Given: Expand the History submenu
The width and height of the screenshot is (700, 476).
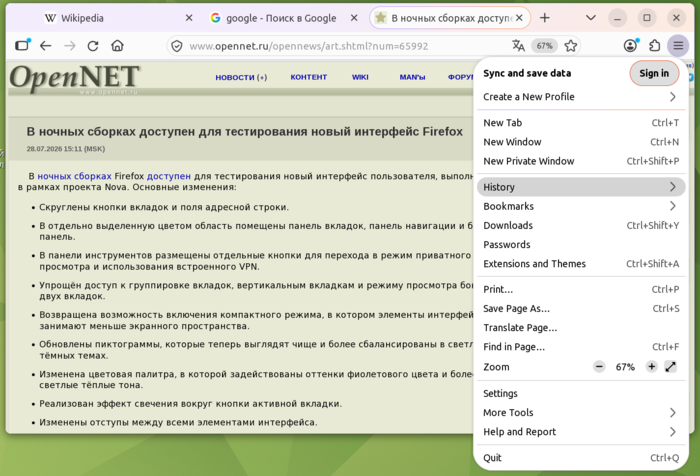Looking at the screenshot, I should click(581, 187).
